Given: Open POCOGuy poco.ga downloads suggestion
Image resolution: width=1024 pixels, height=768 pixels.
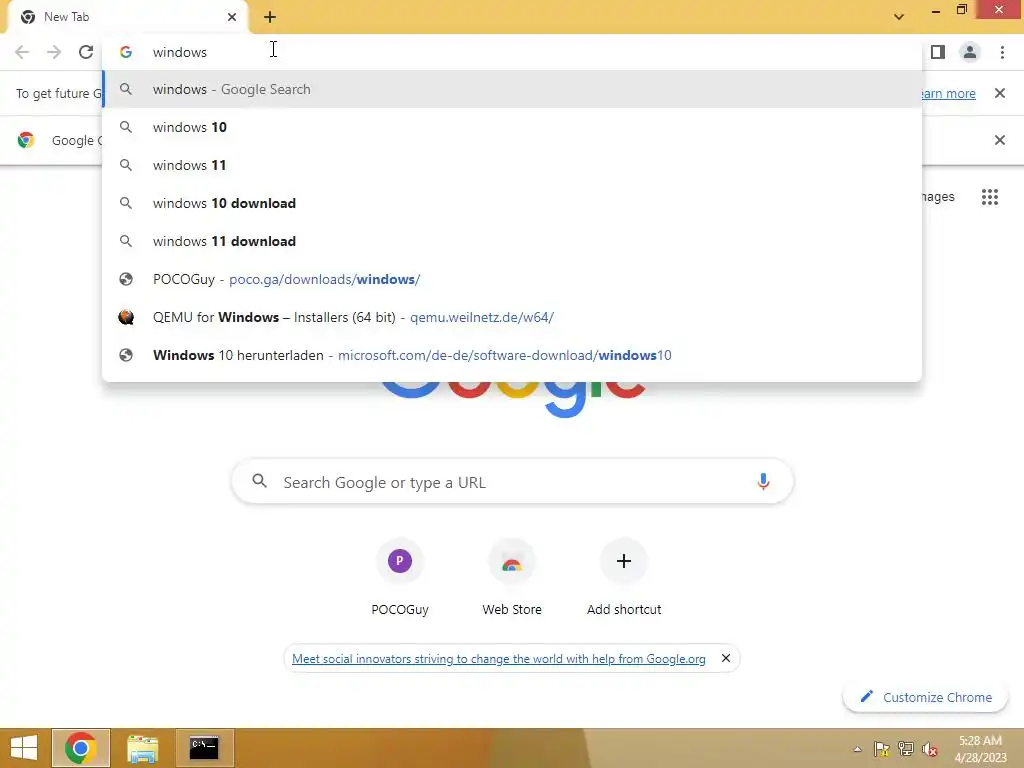Looking at the screenshot, I should [x=512, y=279].
